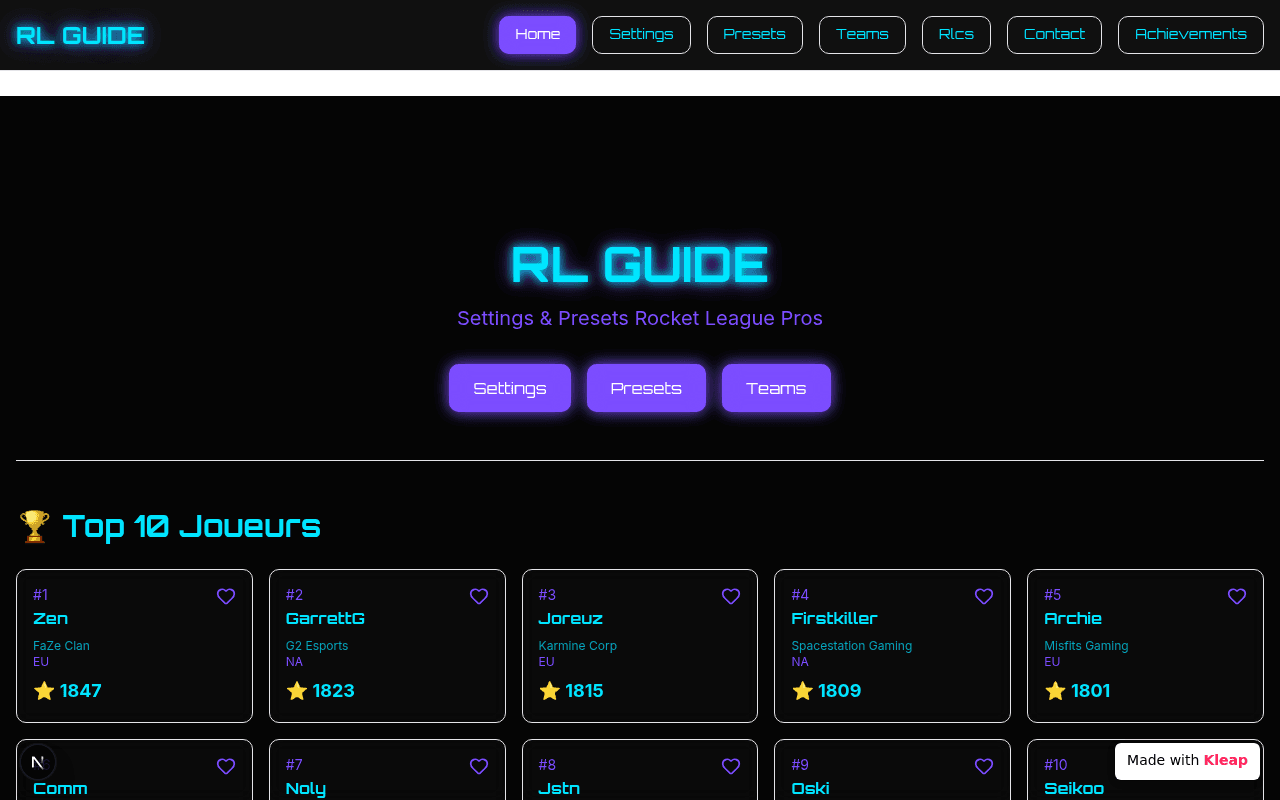1280x800 pixels.
Task: Click the Comm player name
Action: pyautogui.click(x=60, y=789)
